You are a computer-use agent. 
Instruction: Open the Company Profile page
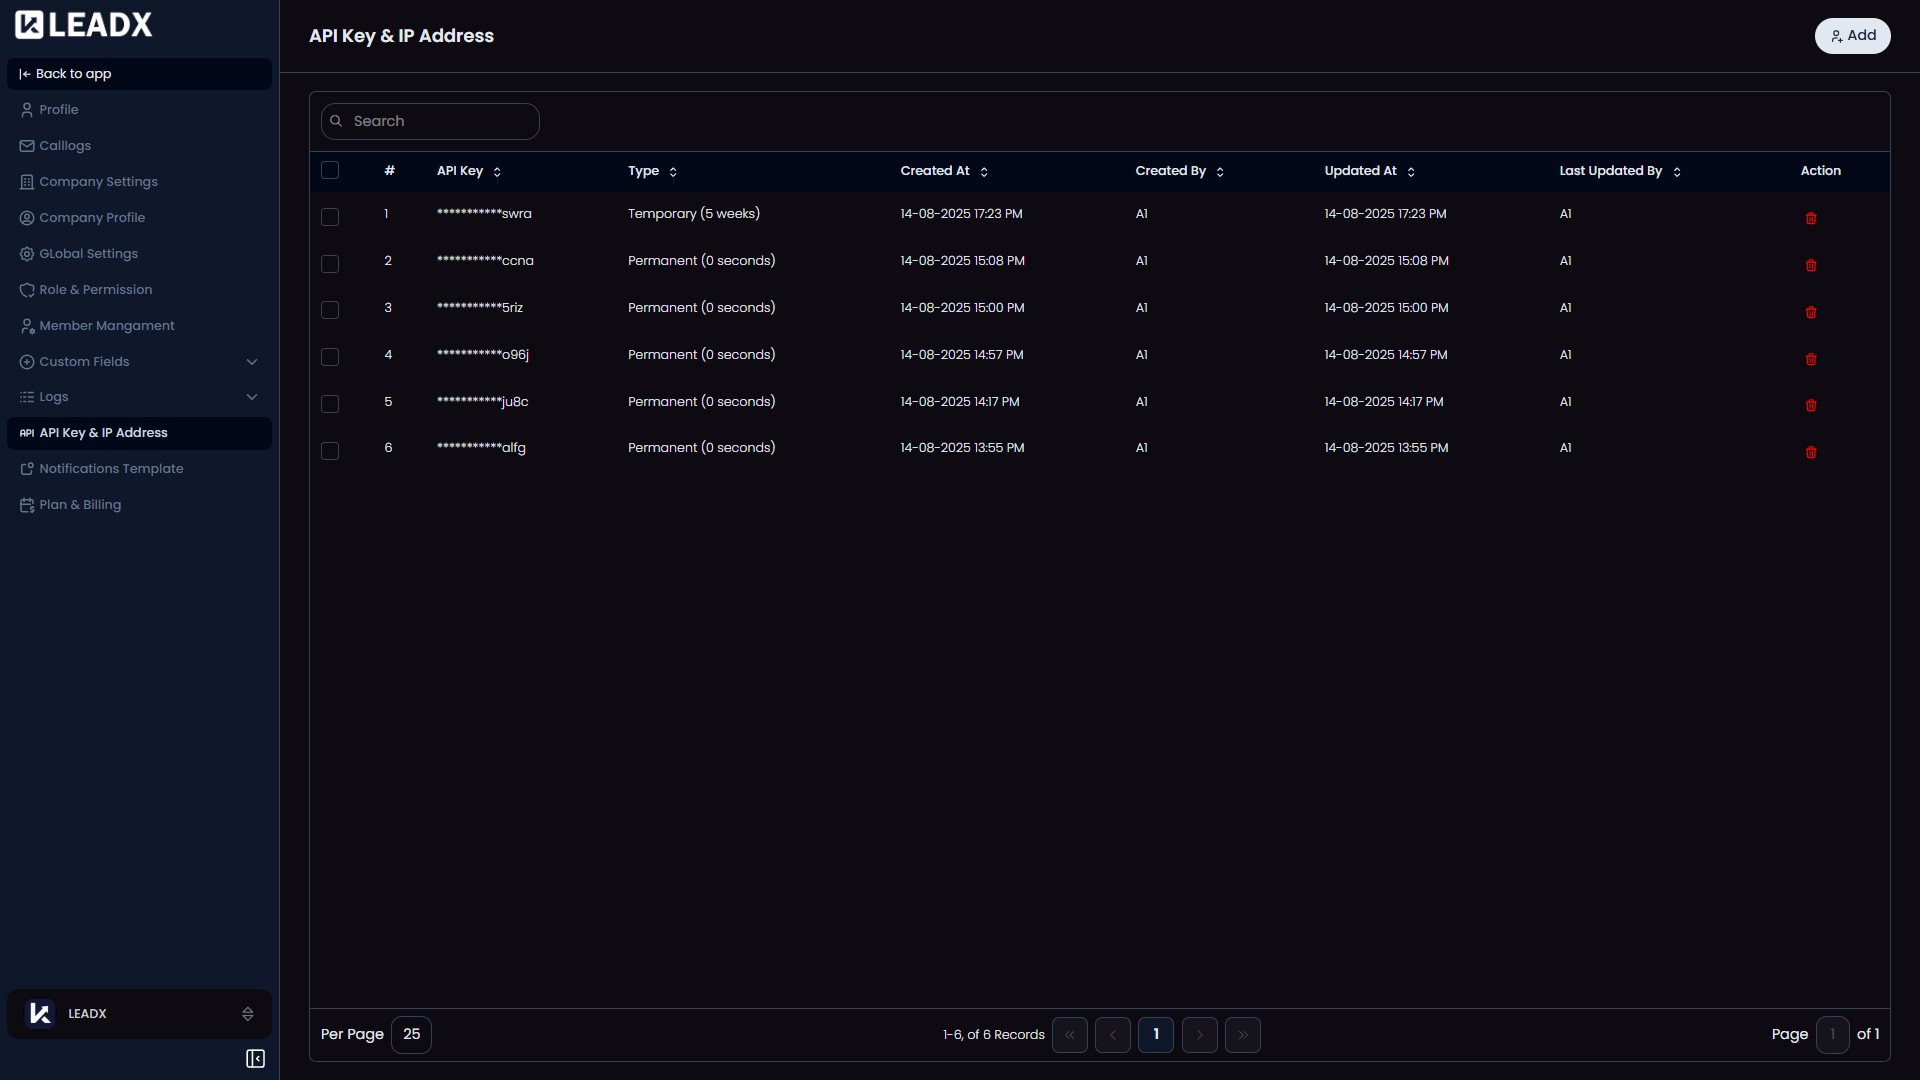pos(92,217)
